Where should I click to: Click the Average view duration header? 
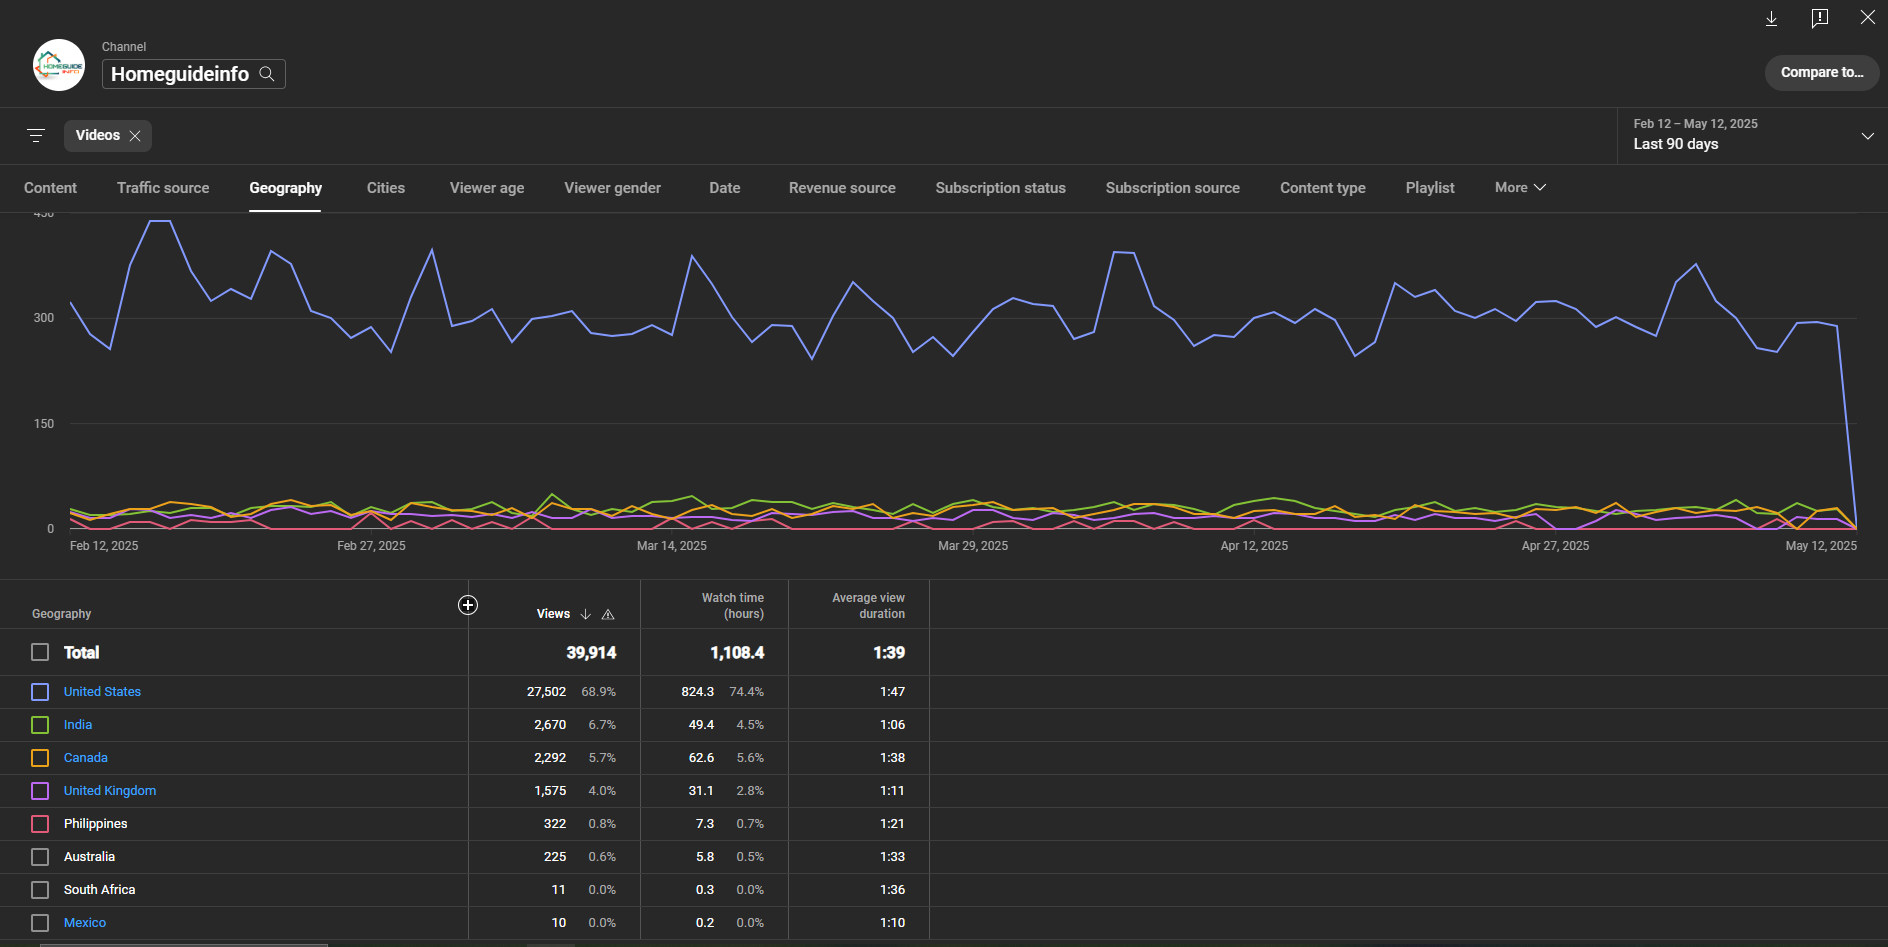(x=868, y=606)
